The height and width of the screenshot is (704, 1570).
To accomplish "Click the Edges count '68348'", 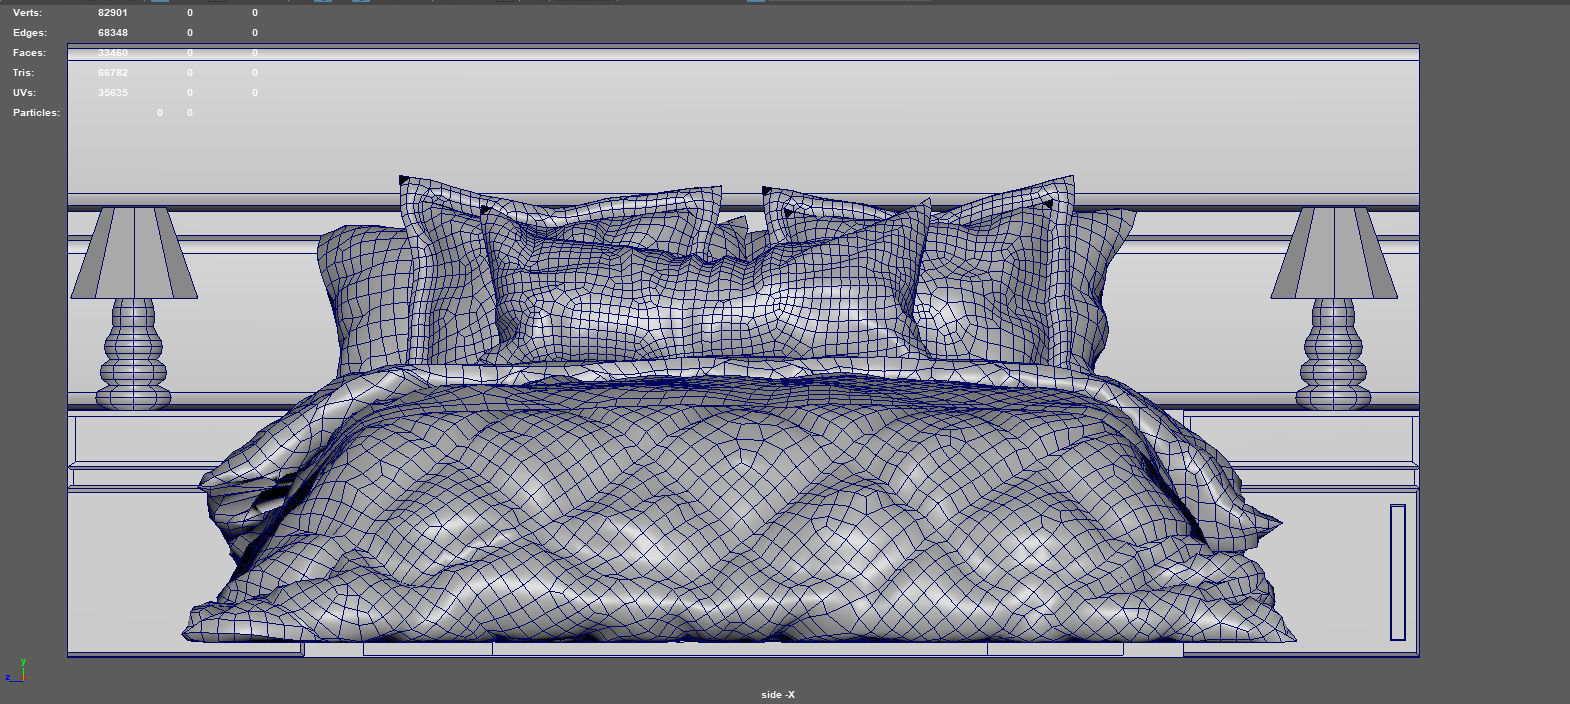I will point(113,33).
